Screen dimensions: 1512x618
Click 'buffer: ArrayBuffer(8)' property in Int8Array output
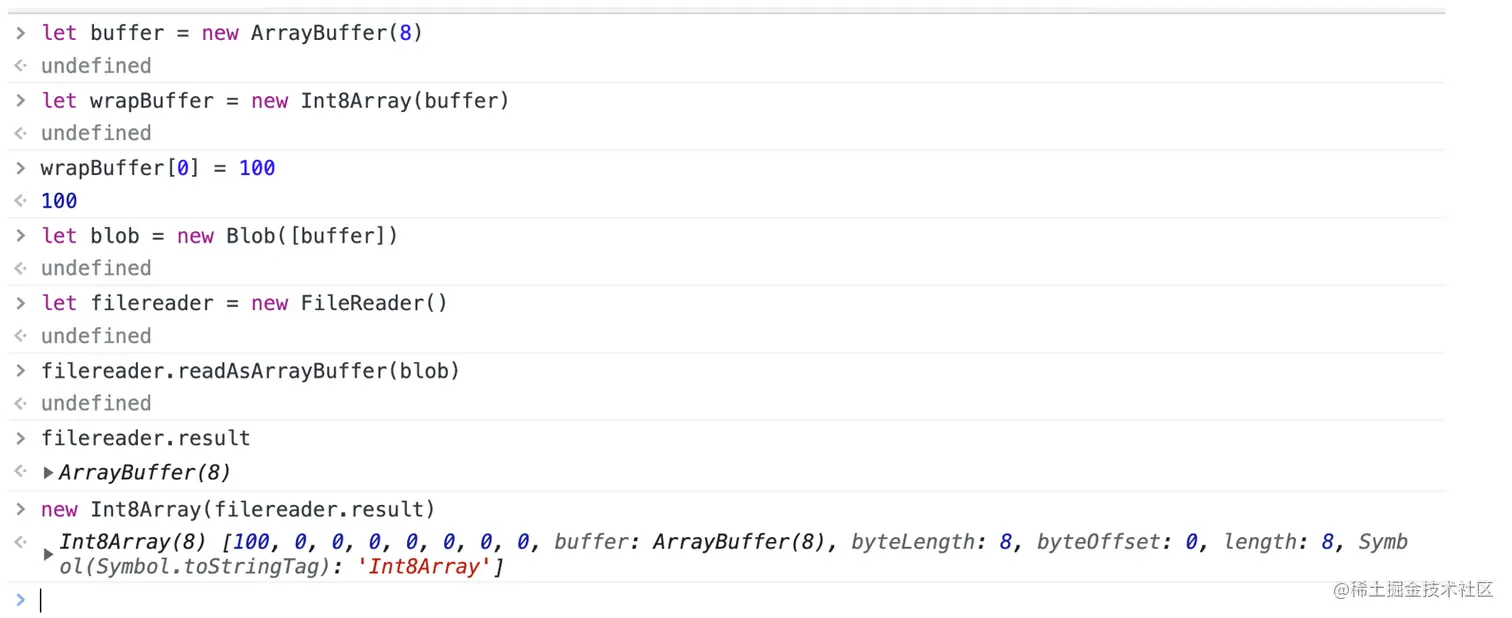click(x=691, y=542)
